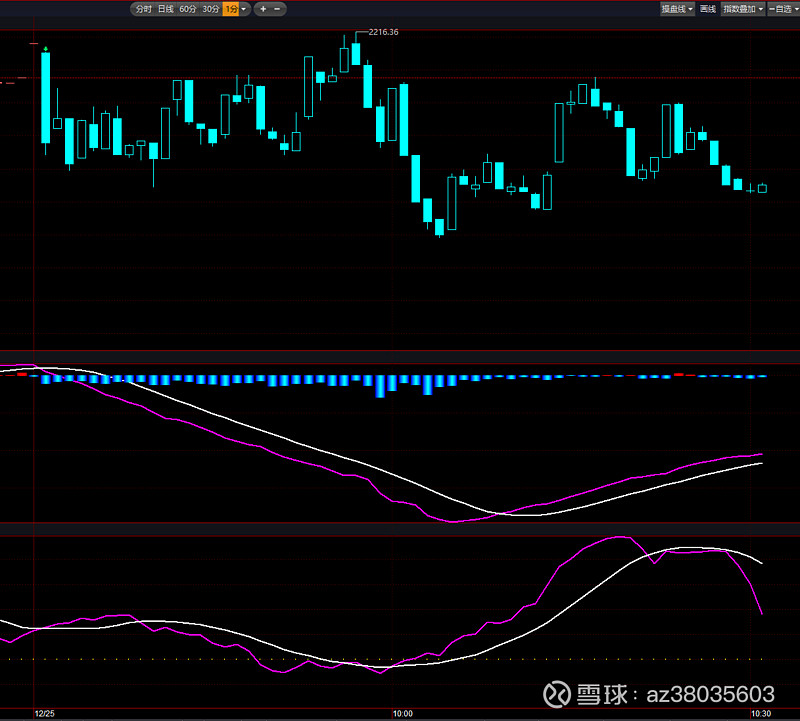Select the 日线 daily chart period

pyautogui.click(x=166, y=9)
